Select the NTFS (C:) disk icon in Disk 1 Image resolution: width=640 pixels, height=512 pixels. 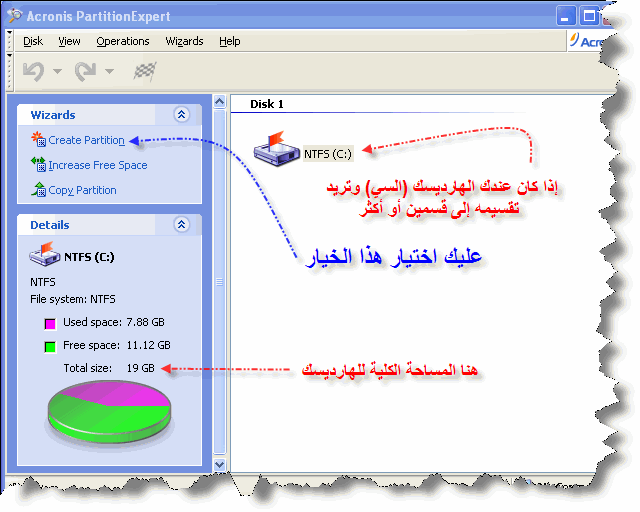(x=276, y=149)
